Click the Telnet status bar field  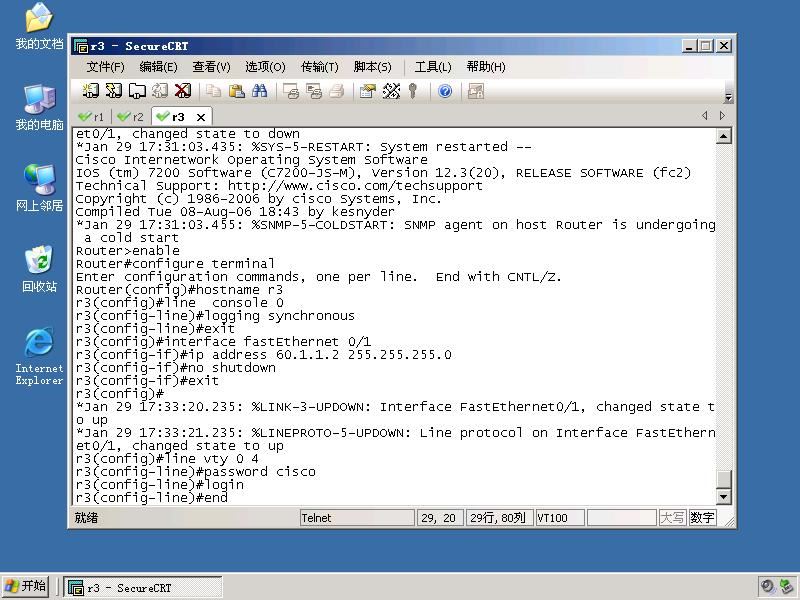click(x=357, y=518)
